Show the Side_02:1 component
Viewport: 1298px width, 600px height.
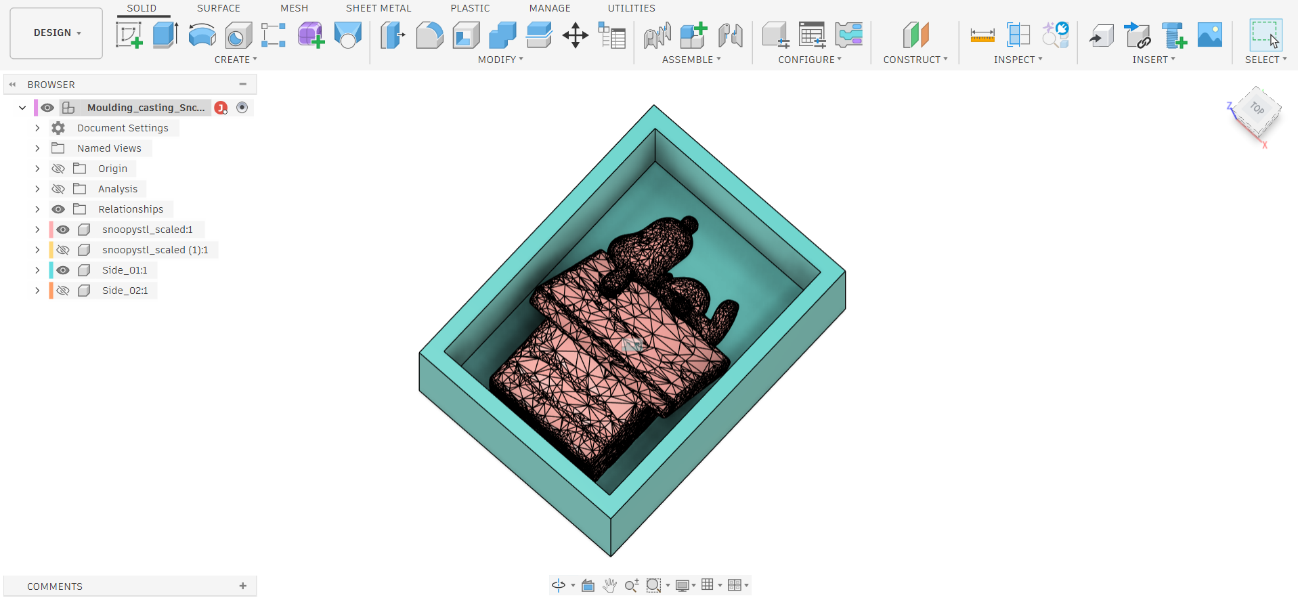pyautogui.click(x=63, y=291)
